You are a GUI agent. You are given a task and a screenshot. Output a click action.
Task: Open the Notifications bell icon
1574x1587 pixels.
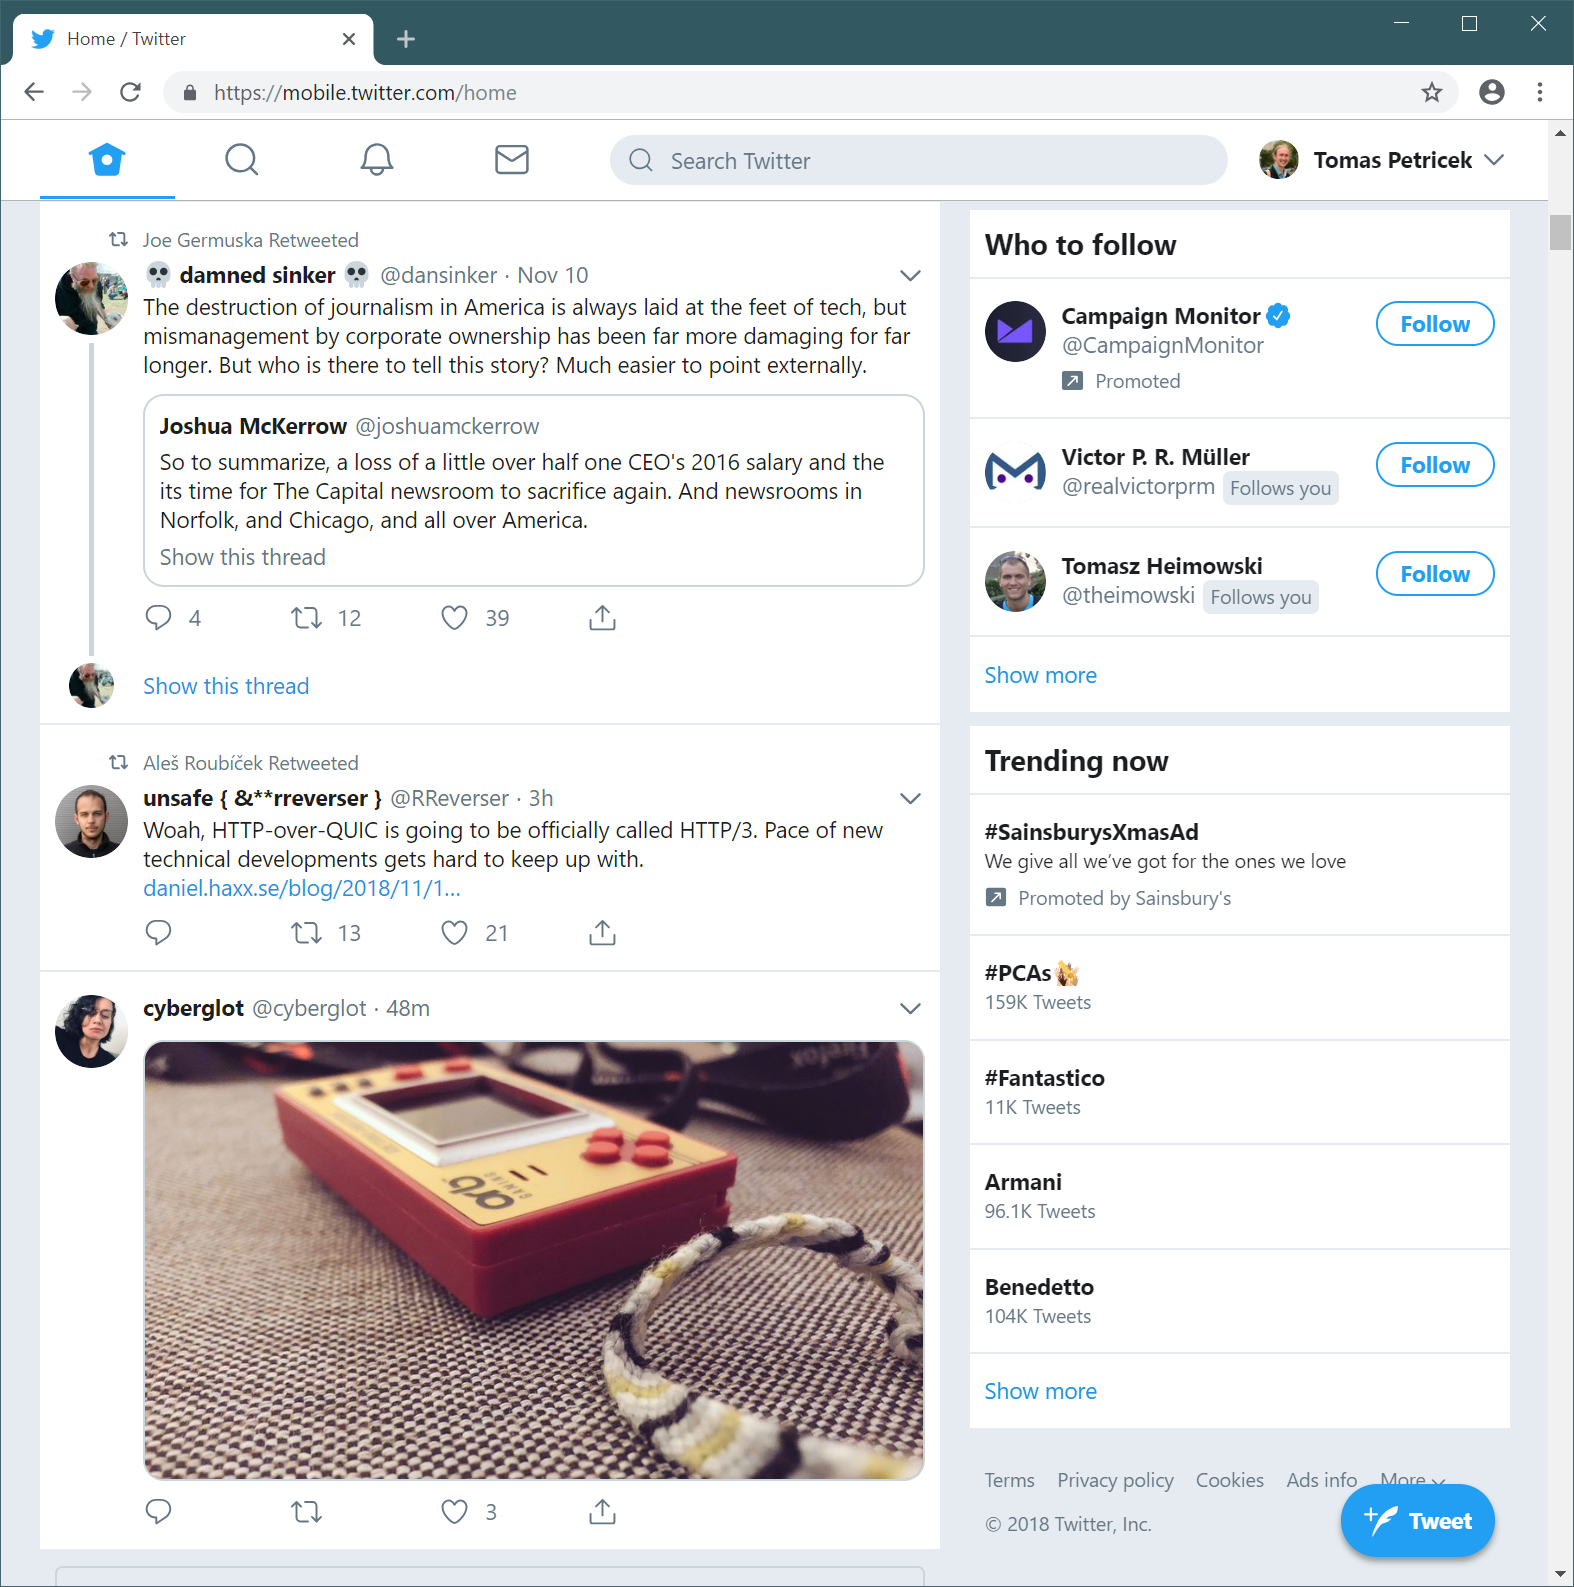click(377, 160)
